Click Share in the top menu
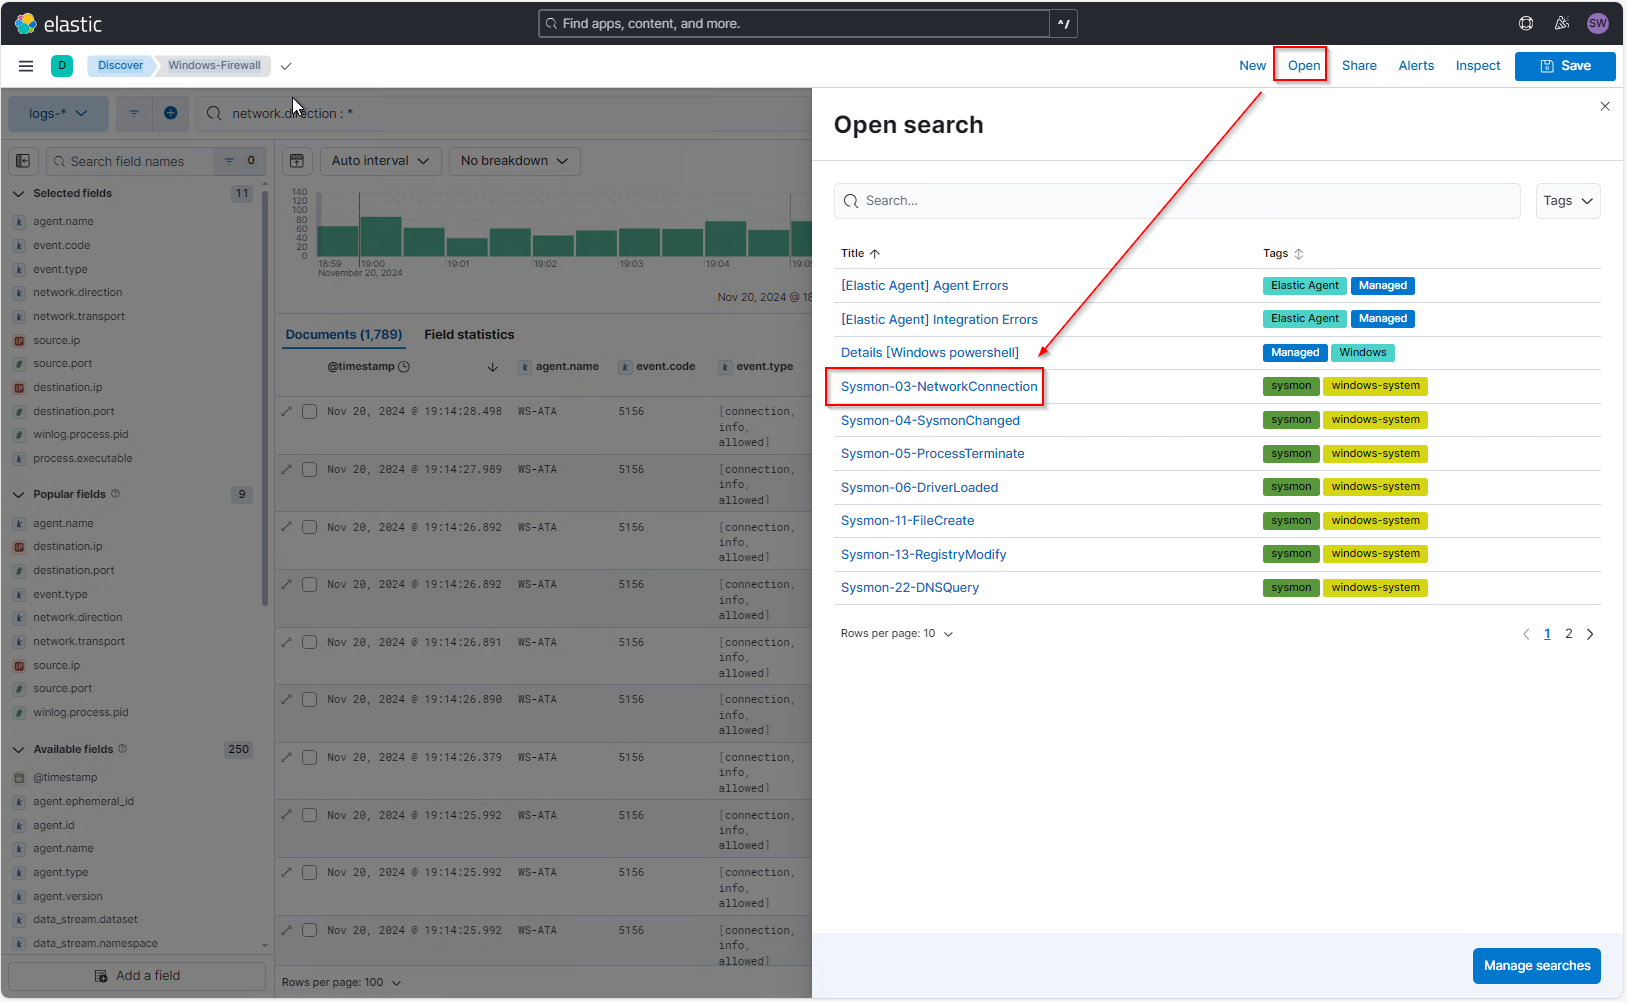This screenshot has height=1002, width=1627. point(1359,66)
